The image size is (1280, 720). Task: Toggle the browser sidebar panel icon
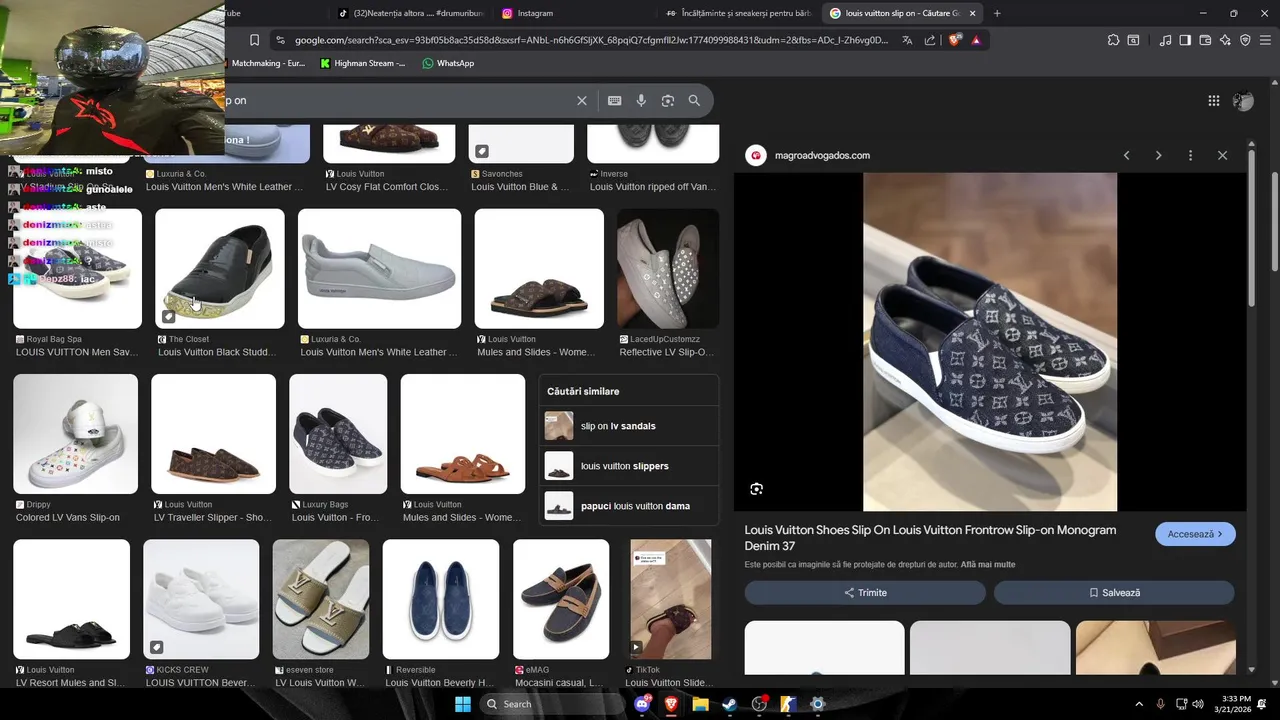click(1185, 40)
